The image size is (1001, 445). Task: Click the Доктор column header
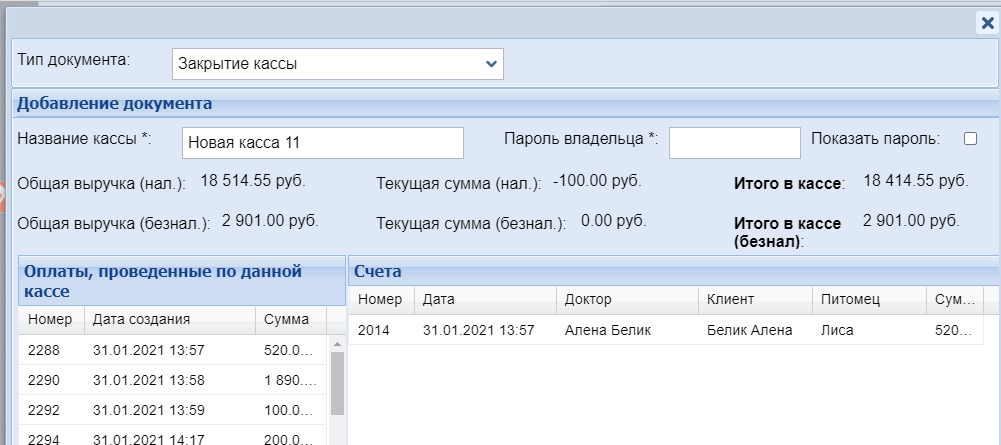pyautogui.click(x=626, y=299)
